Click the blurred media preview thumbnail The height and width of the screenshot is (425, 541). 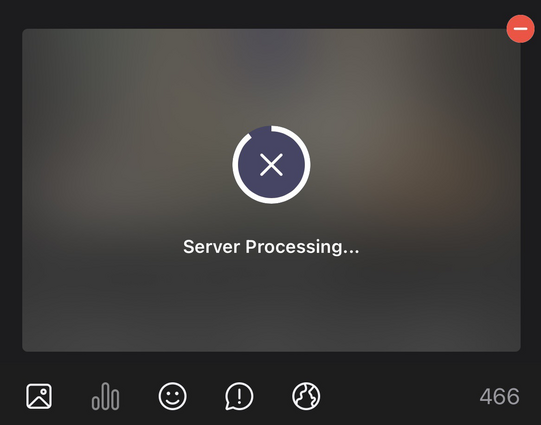(271, 190)
